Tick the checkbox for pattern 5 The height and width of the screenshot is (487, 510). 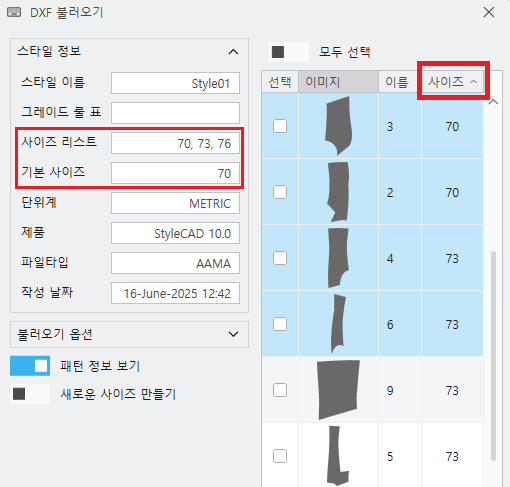280,456
